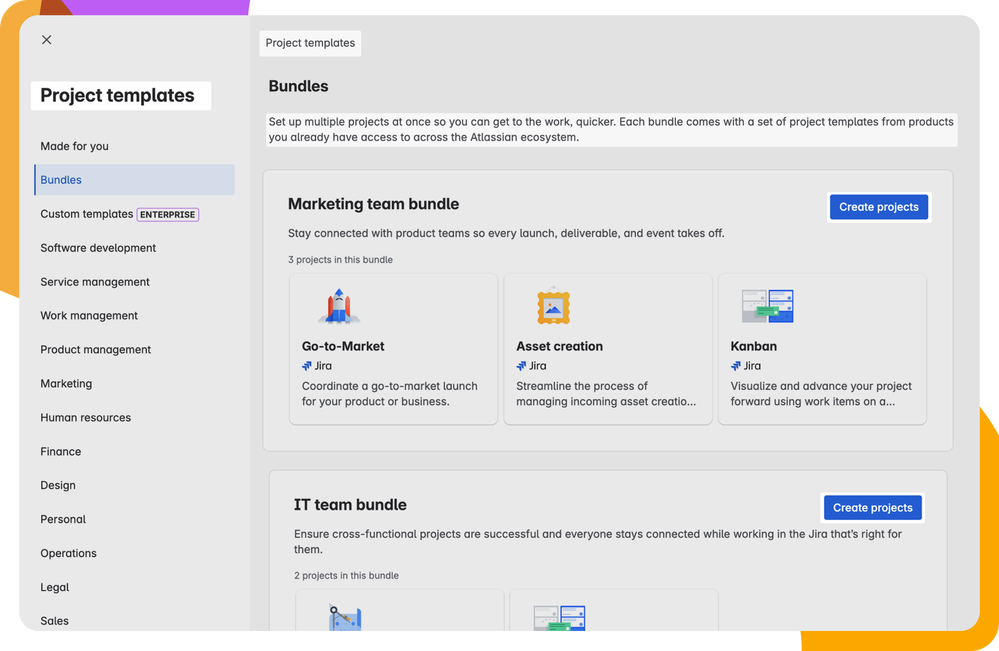999x651 pixels.
Task: Click '3 projects in this bundle' text
Action: tap(340, 260)
